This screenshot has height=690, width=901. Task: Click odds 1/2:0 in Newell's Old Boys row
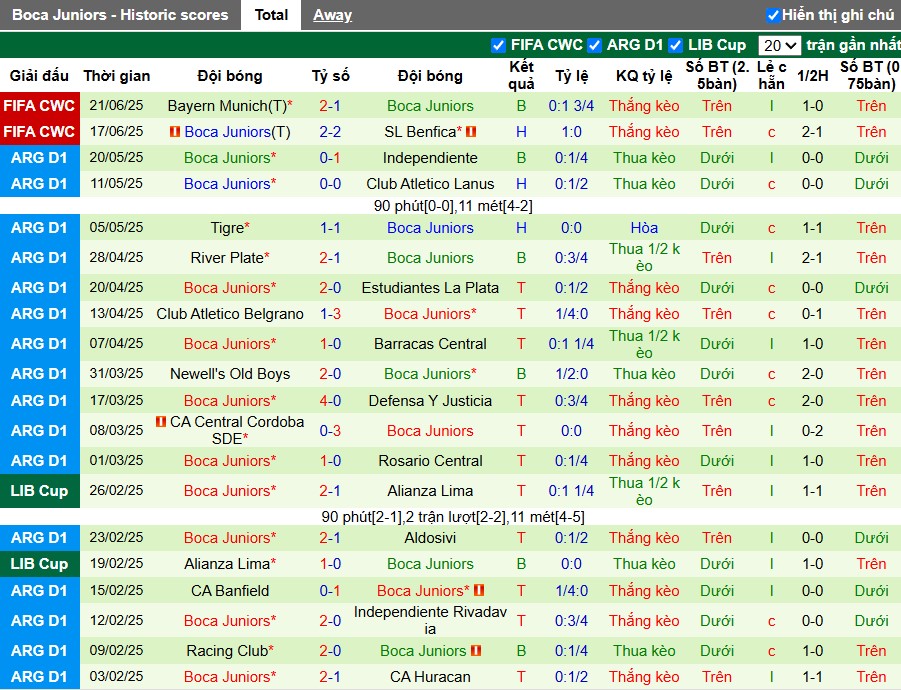(x=571, y=373)
